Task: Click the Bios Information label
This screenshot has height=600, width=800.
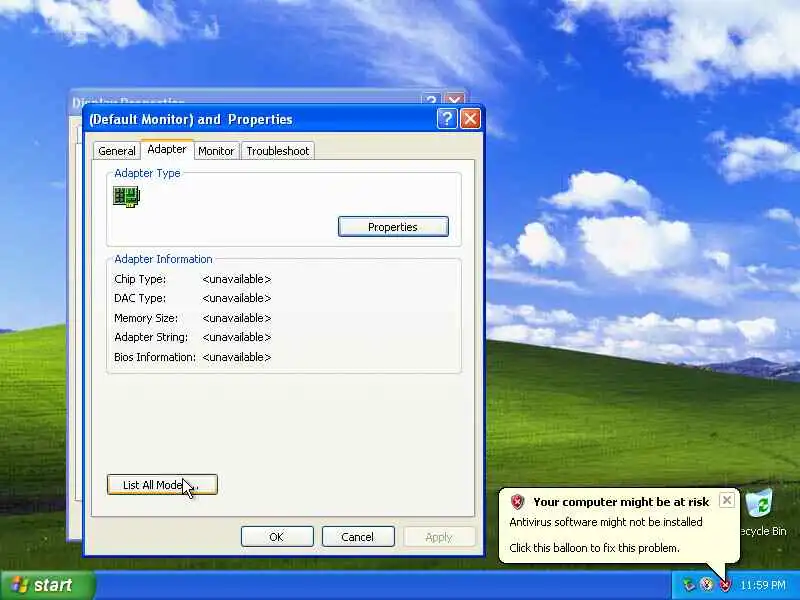Action: (x=155, y=357)
